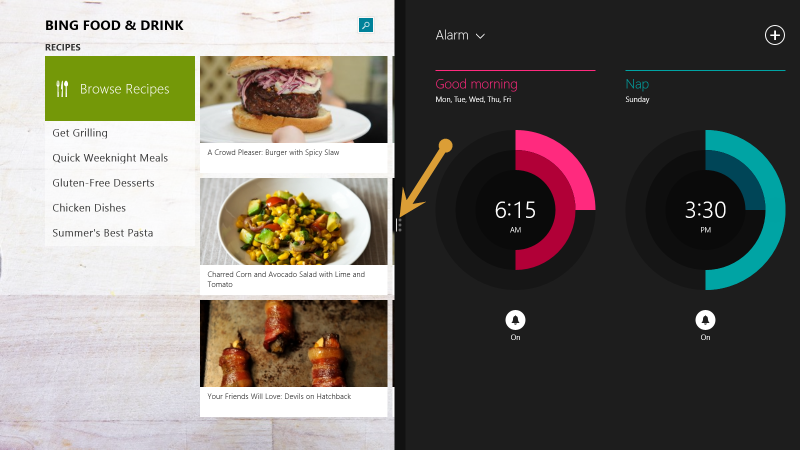Viewport: 800px width, 450px height.
Task: Toggle the Nap alarm bell off
Action: [705, 320]
